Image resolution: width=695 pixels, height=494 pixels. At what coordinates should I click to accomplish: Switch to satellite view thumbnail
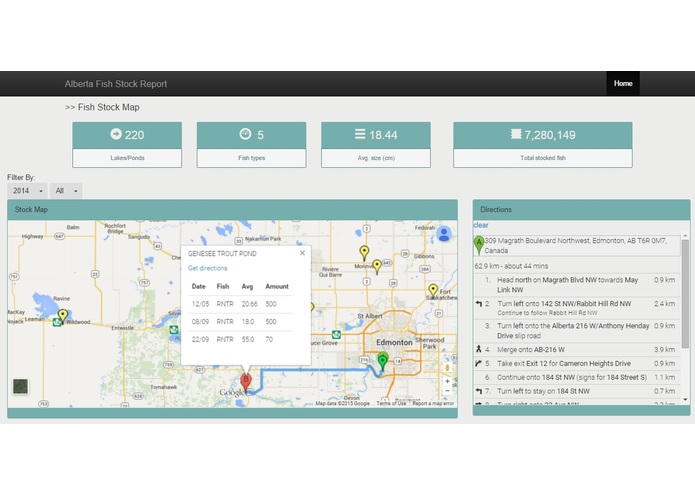[20, 386]
